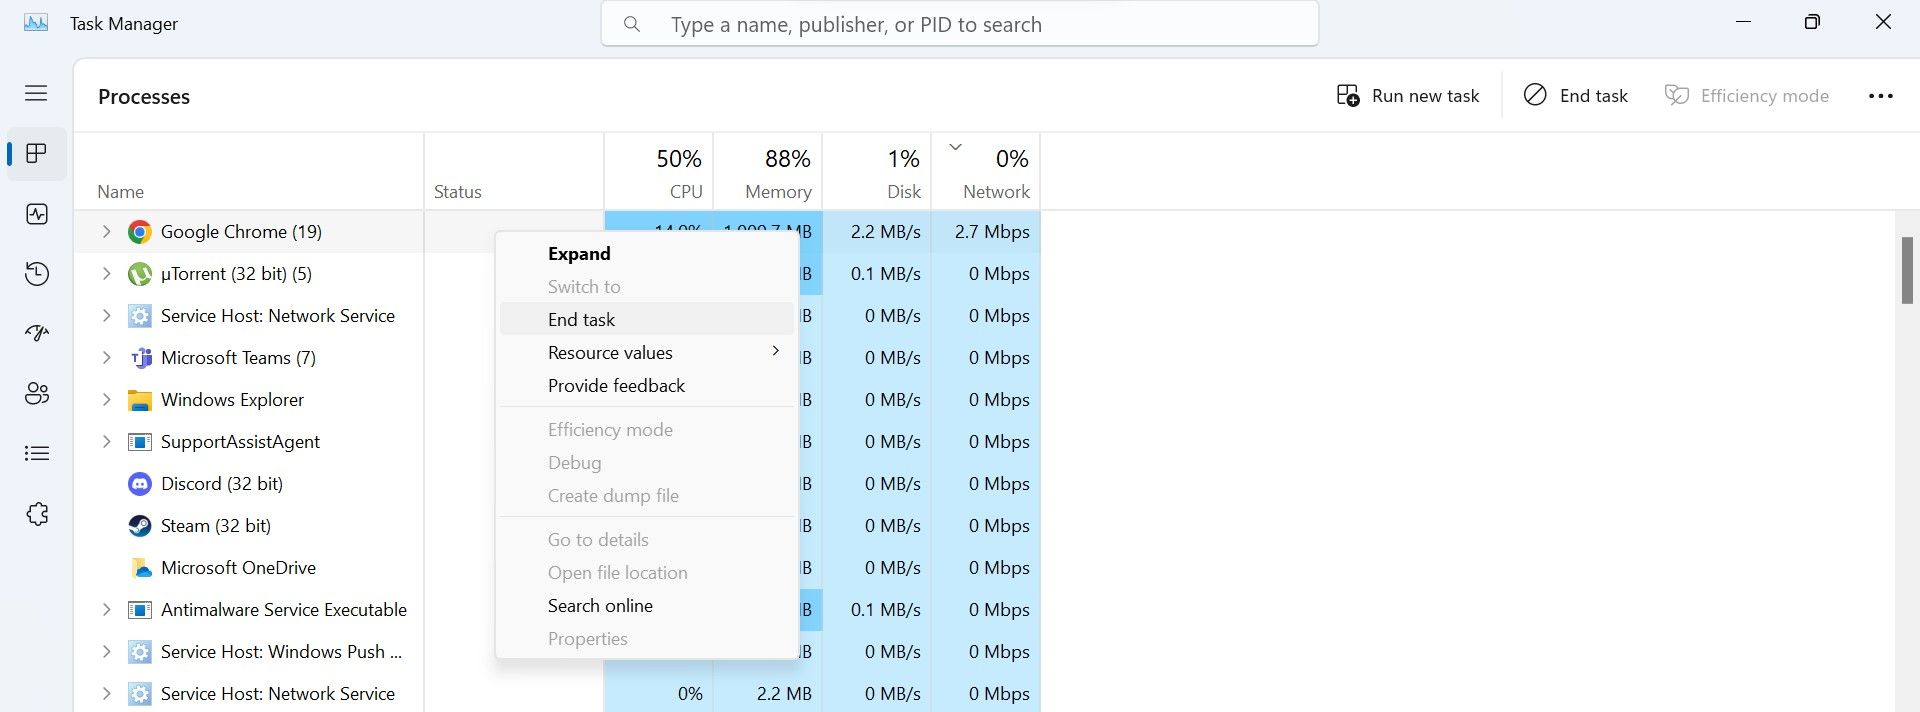Click the Processes page heading

point(144,97)
